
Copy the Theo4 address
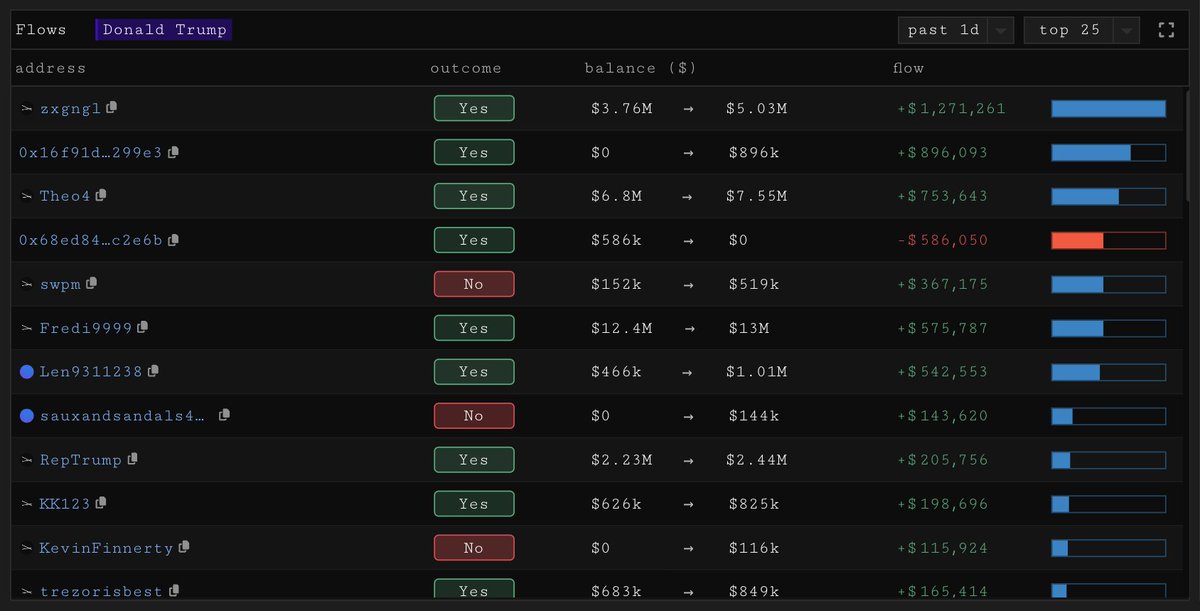pyautogui.click(x=101, y=196)
